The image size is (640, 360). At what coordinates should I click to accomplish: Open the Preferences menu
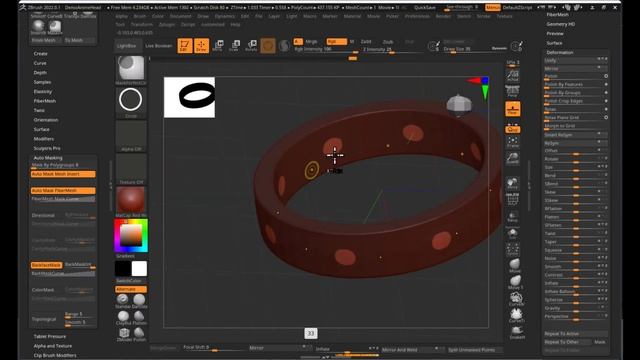pos(417,16)
